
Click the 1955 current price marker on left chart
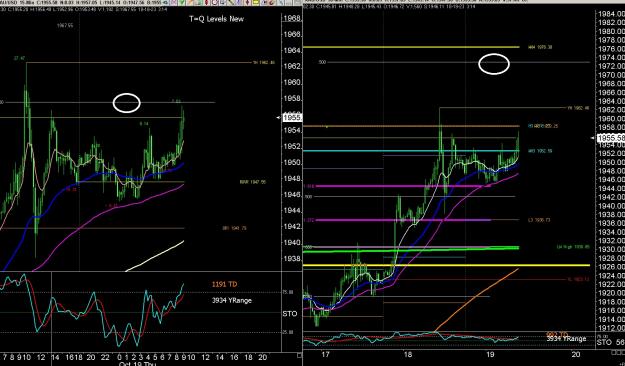[x=293, y=117]
